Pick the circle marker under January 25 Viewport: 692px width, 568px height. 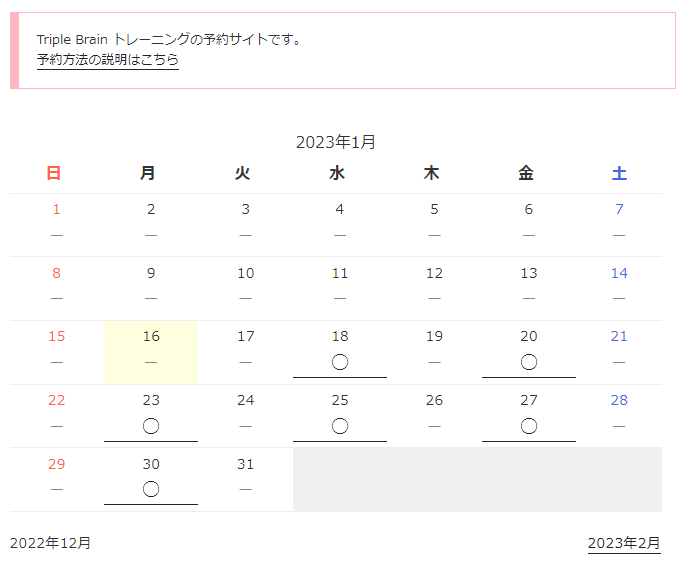340,426
